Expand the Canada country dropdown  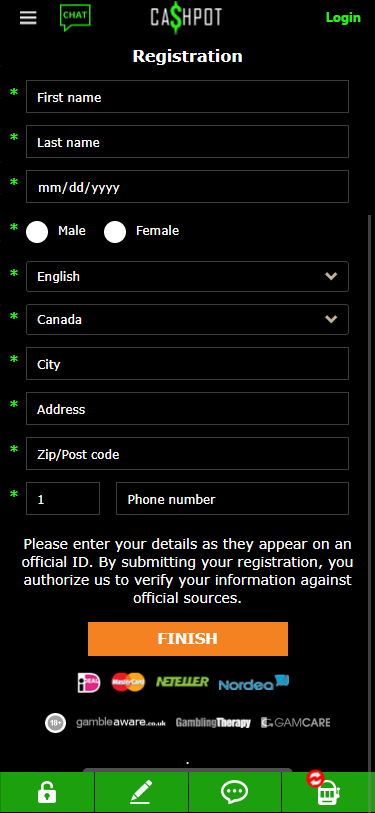point(187,319)
